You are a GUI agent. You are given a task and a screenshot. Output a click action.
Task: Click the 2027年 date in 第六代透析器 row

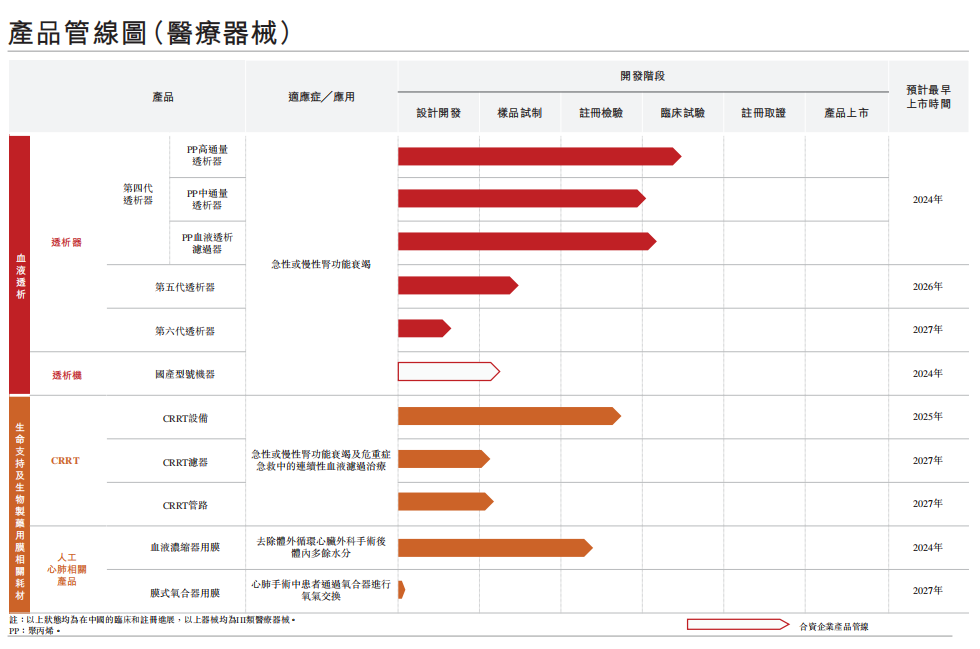click(928, 330)
